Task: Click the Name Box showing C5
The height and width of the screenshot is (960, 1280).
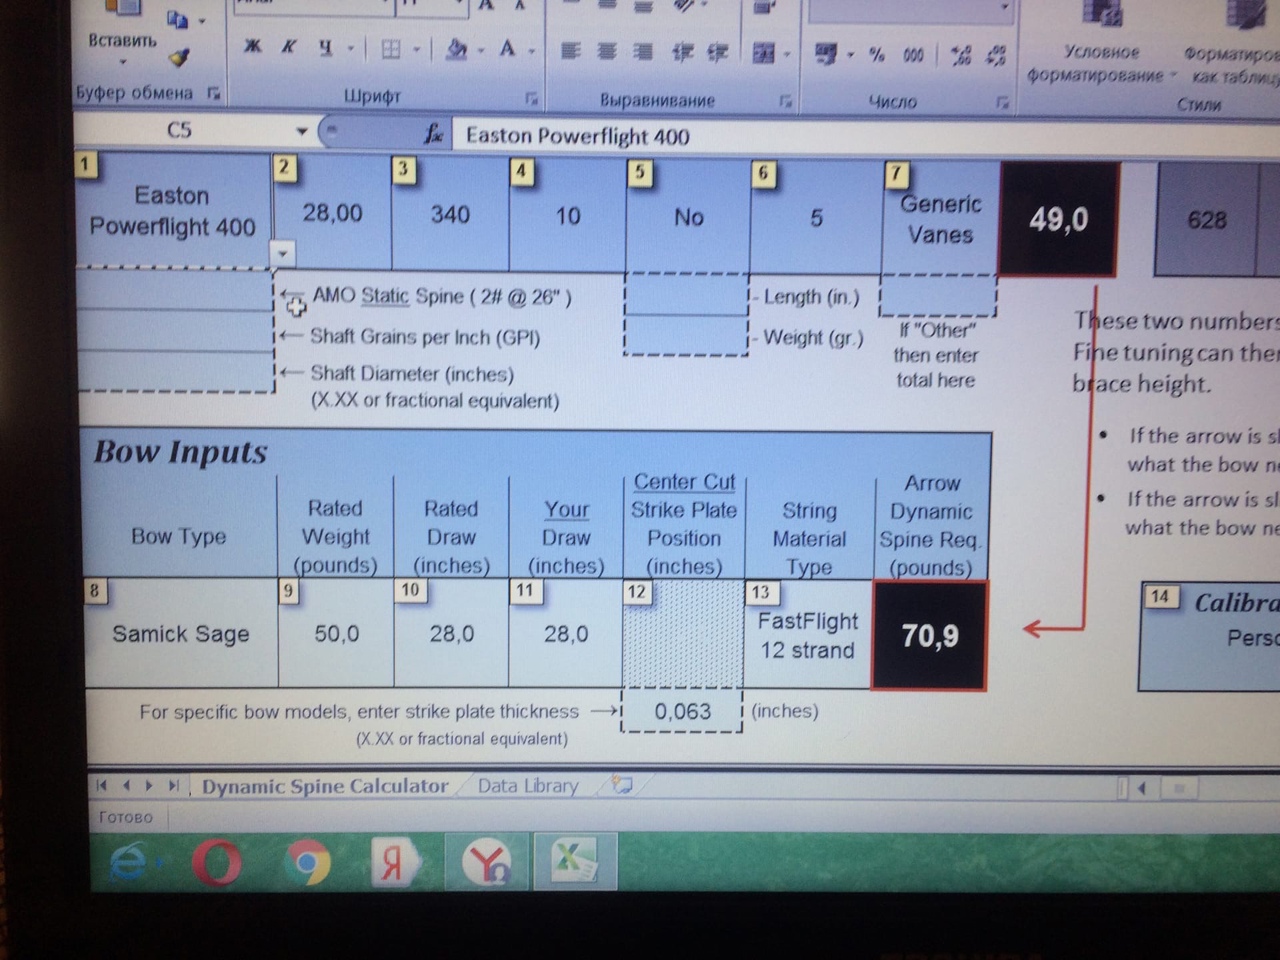Action: tap(181, 130)
